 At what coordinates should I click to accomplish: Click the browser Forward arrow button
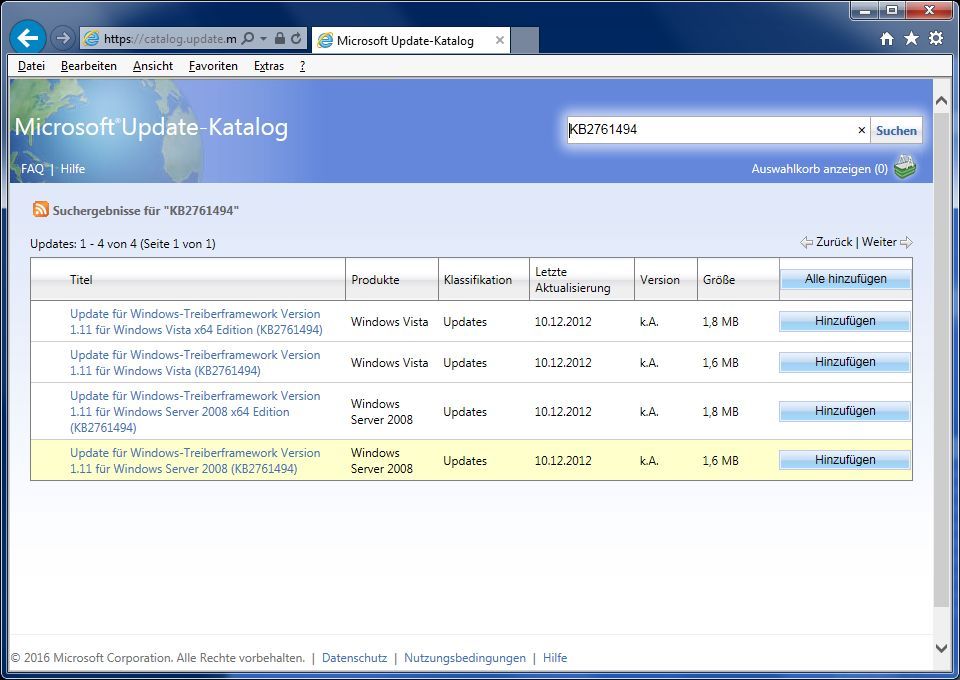(x=62, y=38)
